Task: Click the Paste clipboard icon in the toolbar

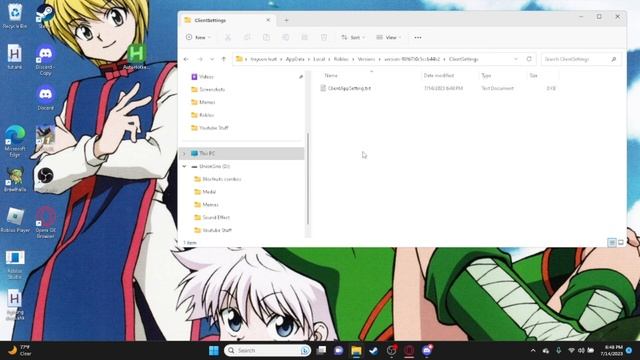Action: [x=266, y=38]
